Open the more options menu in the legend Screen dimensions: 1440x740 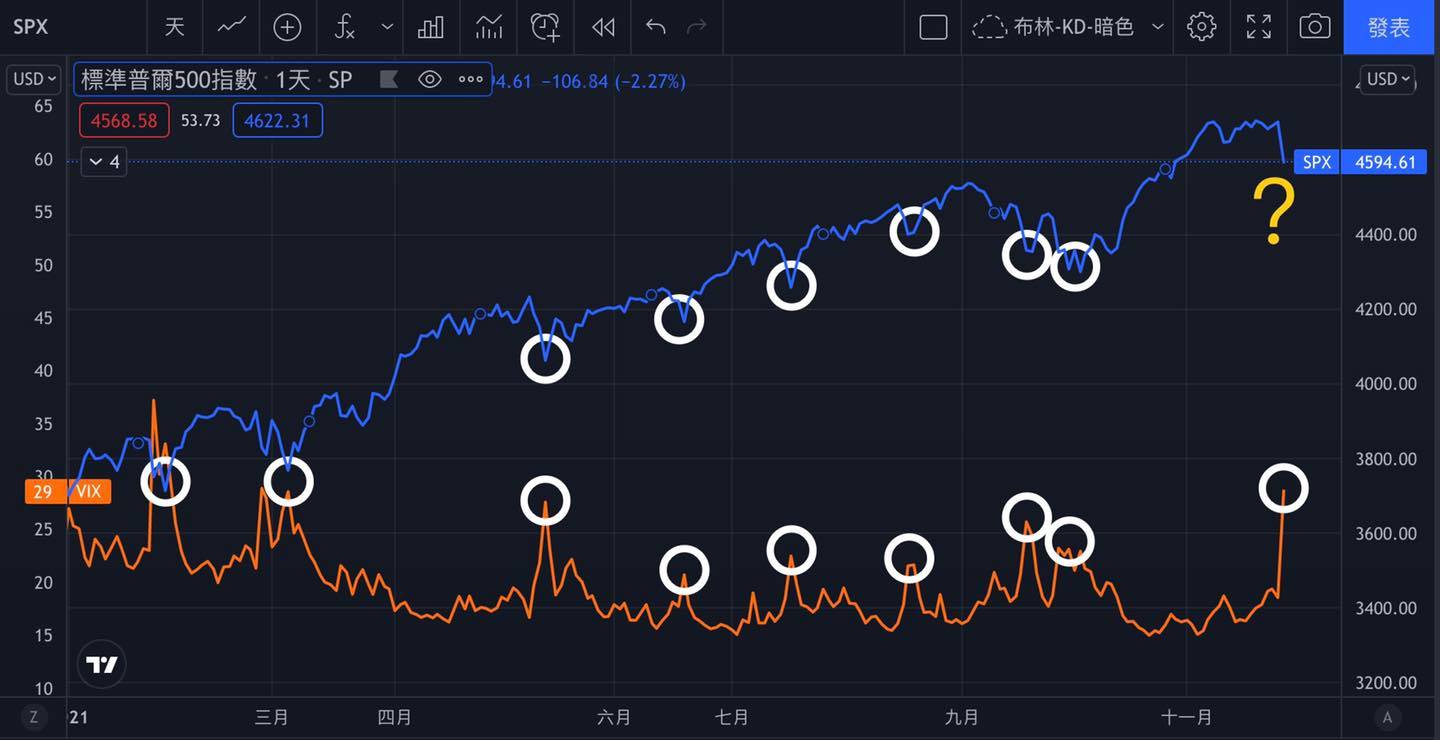(x=470, y=80)
